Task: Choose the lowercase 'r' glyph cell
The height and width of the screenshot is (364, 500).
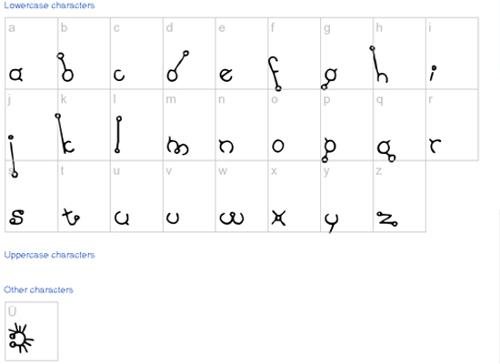Action: coord(452,125)
